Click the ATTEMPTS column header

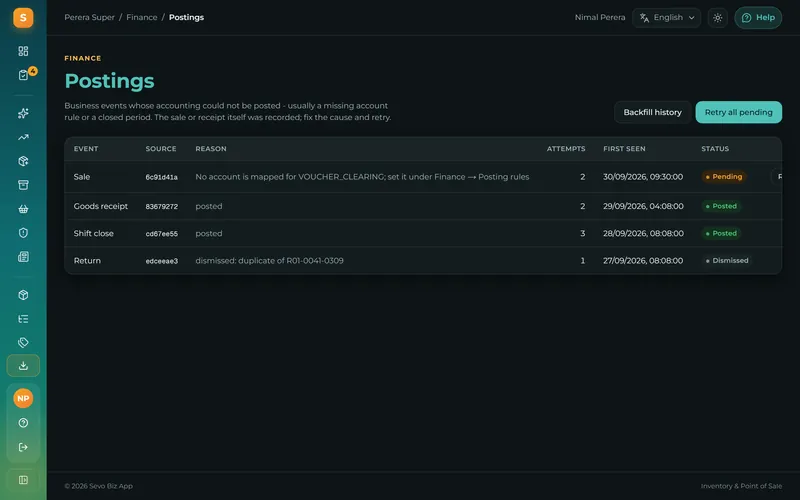[x=566, y=148]
